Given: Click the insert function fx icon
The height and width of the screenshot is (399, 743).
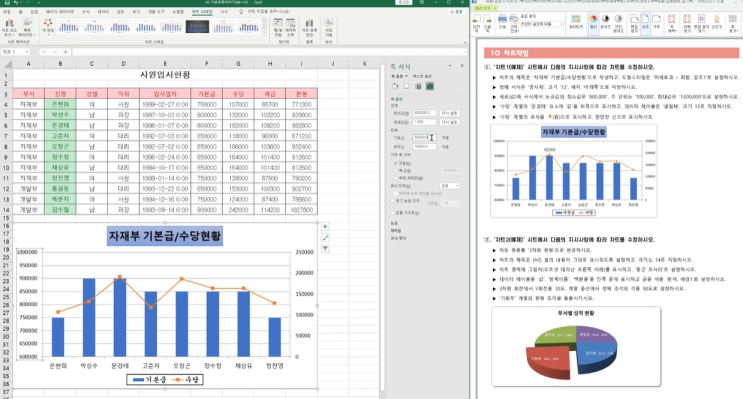Looking at the screenshot, I should pyautogui.click(x=65, y=52).
